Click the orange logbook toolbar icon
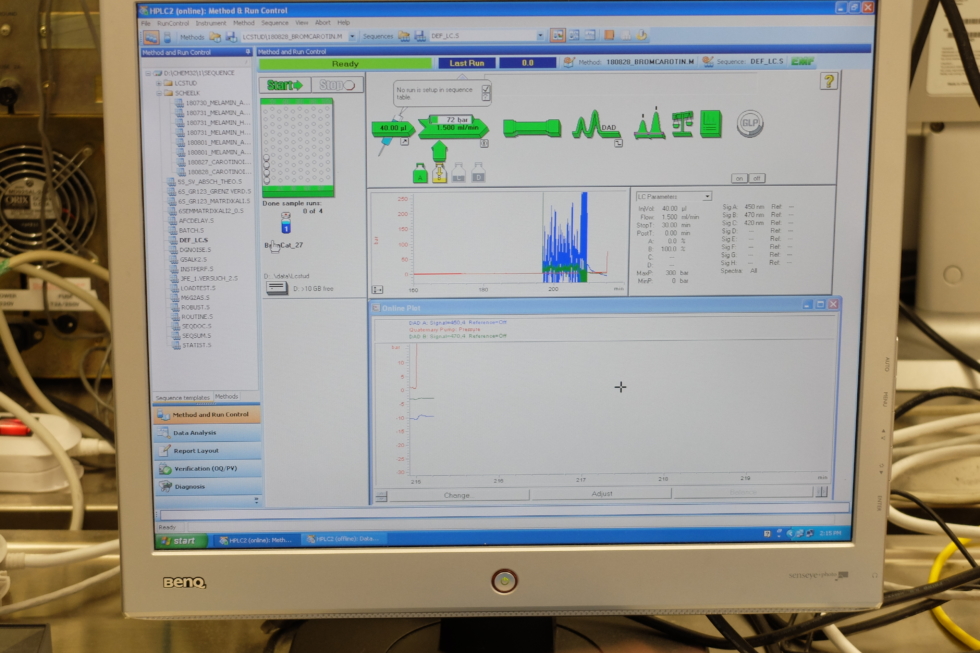 tap(609, 36)
